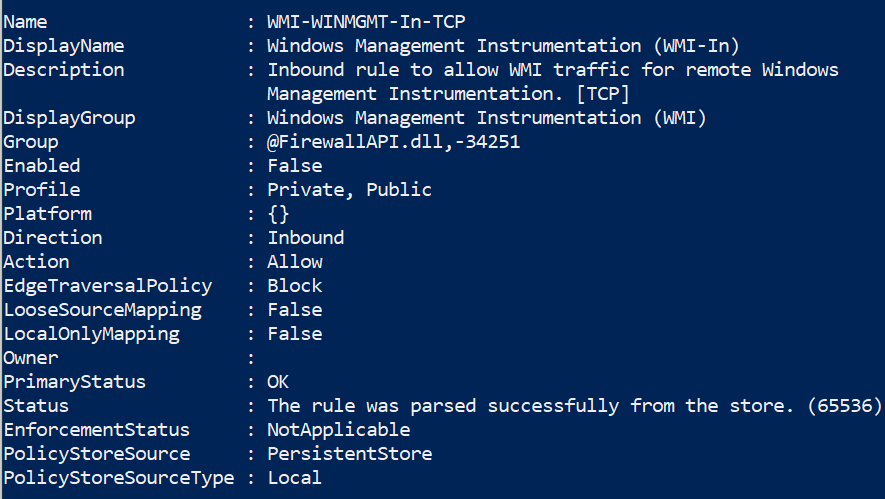This screenshot has width=885, height=499.
Task: Click the Allow value beside Action
Action: coord(295,261)
